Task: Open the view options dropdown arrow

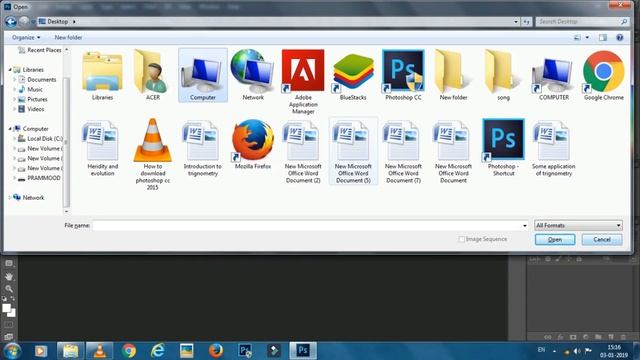Action: (x=587, y=38)
